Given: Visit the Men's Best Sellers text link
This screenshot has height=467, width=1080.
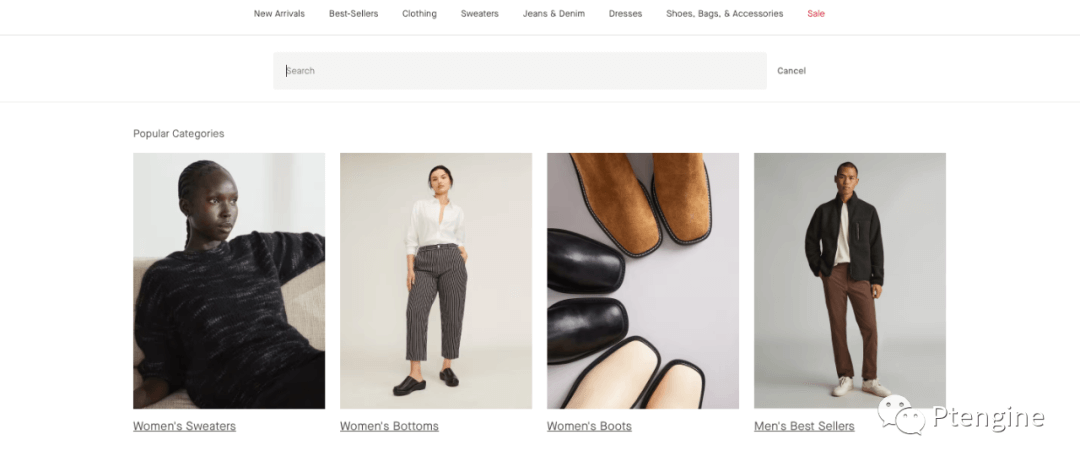Looking at the screenshot, I should click(804, 426).
